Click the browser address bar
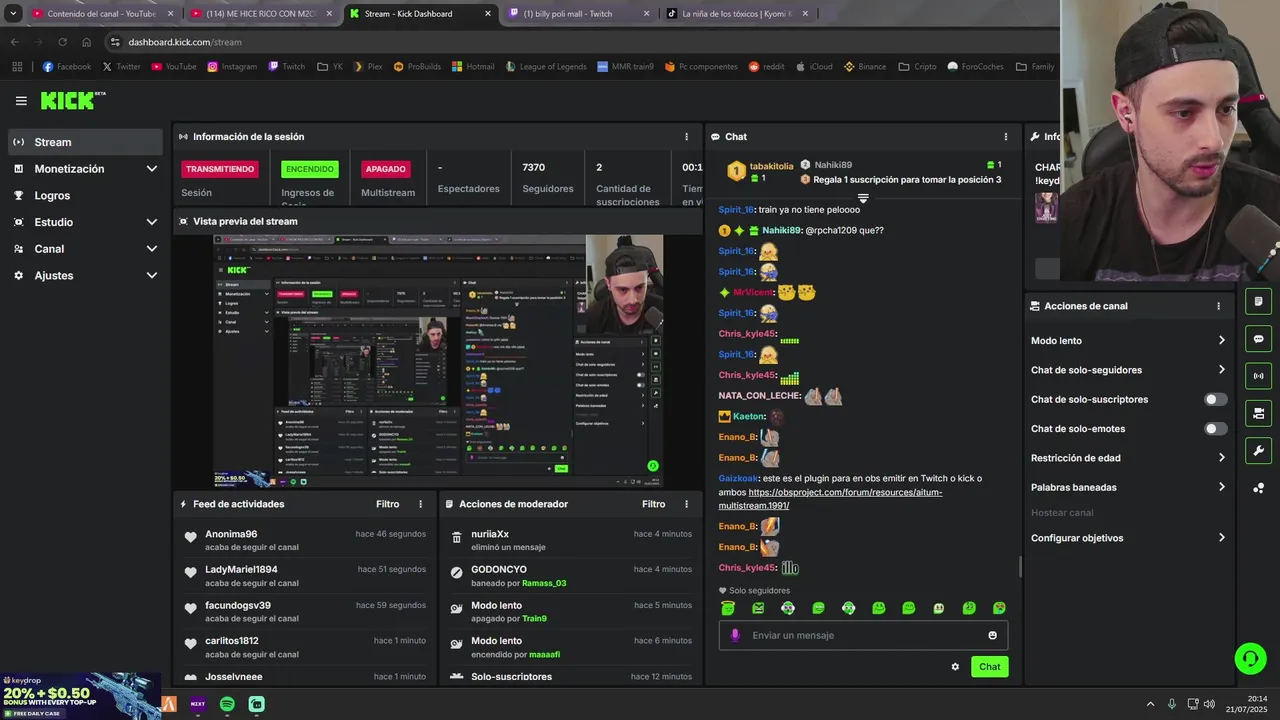Viewport: 1280px width, 720px height. pyautogui.click(x=580, y=42)
